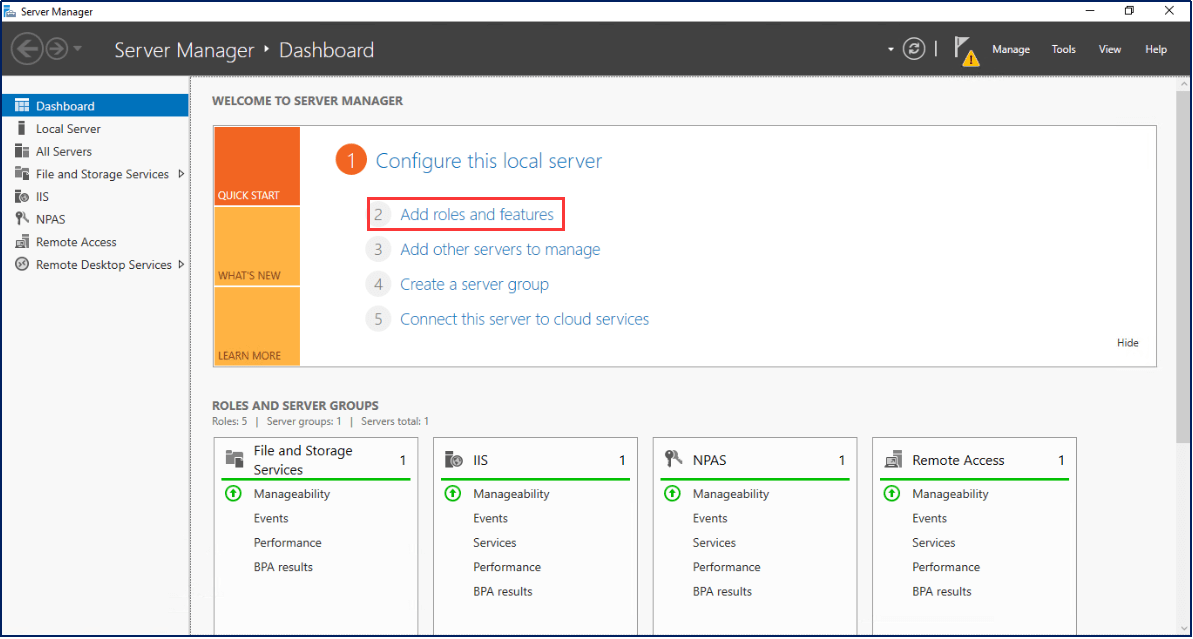Click Add roles and features link

(476, 214)
